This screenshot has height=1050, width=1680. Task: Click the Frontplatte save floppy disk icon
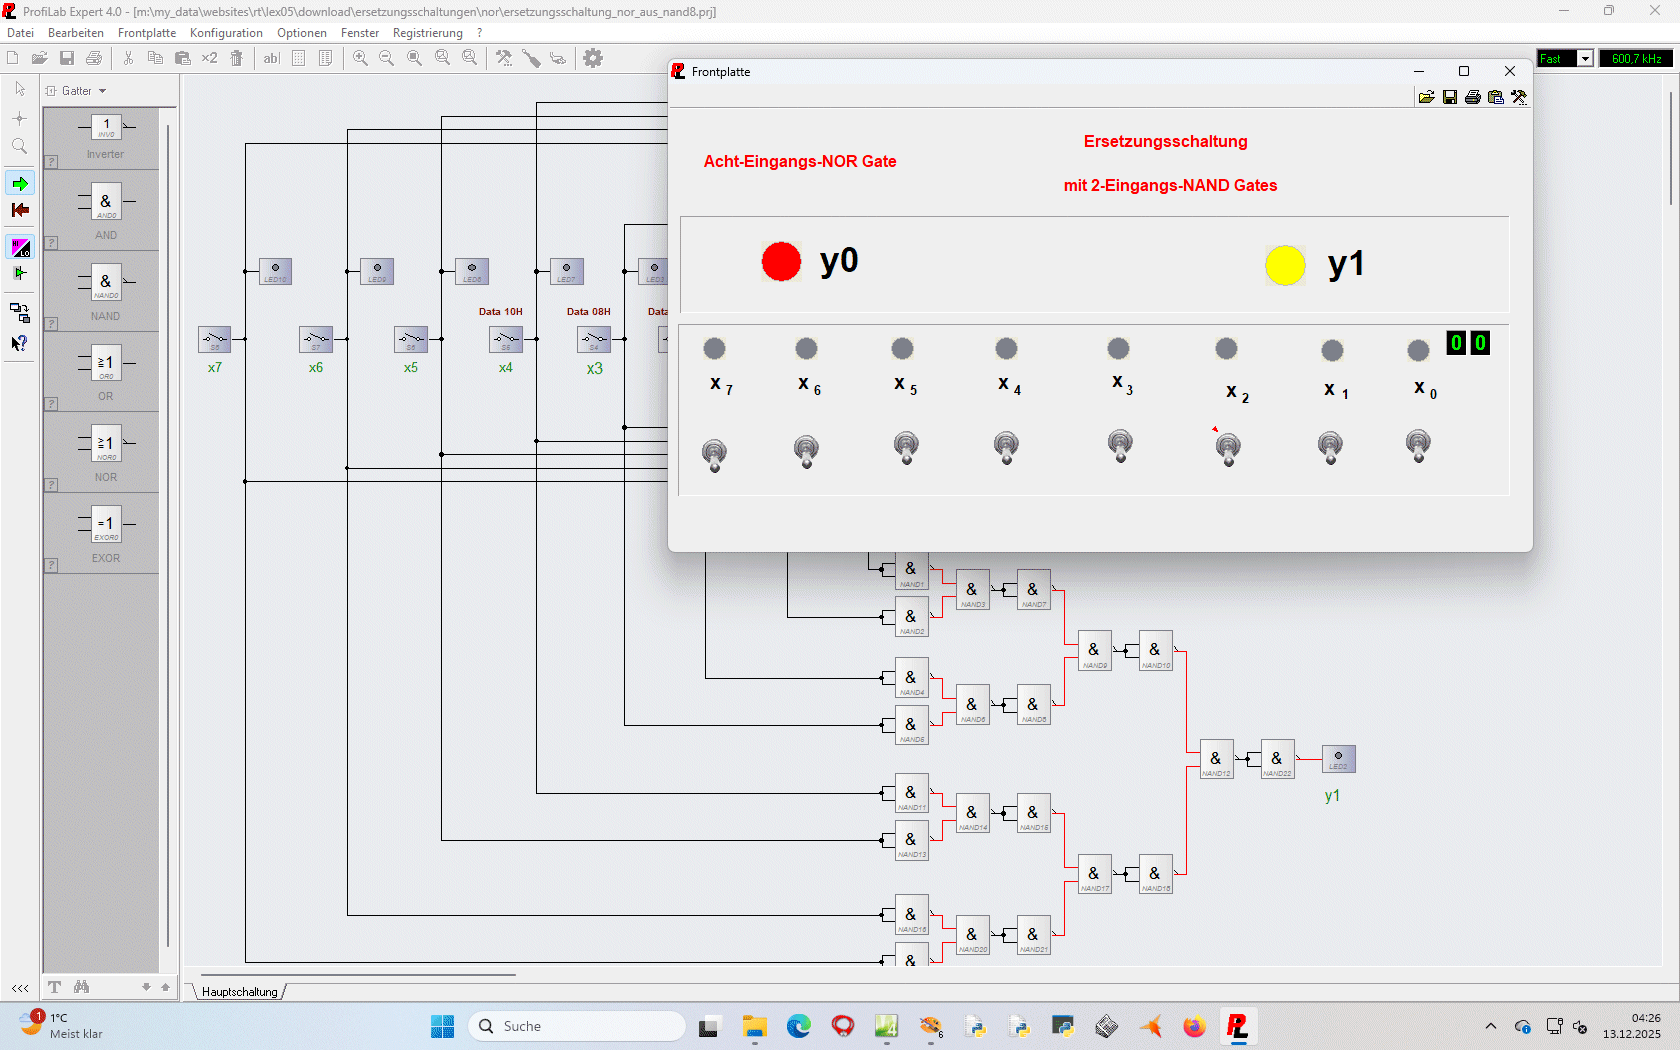pos(1450,97)
